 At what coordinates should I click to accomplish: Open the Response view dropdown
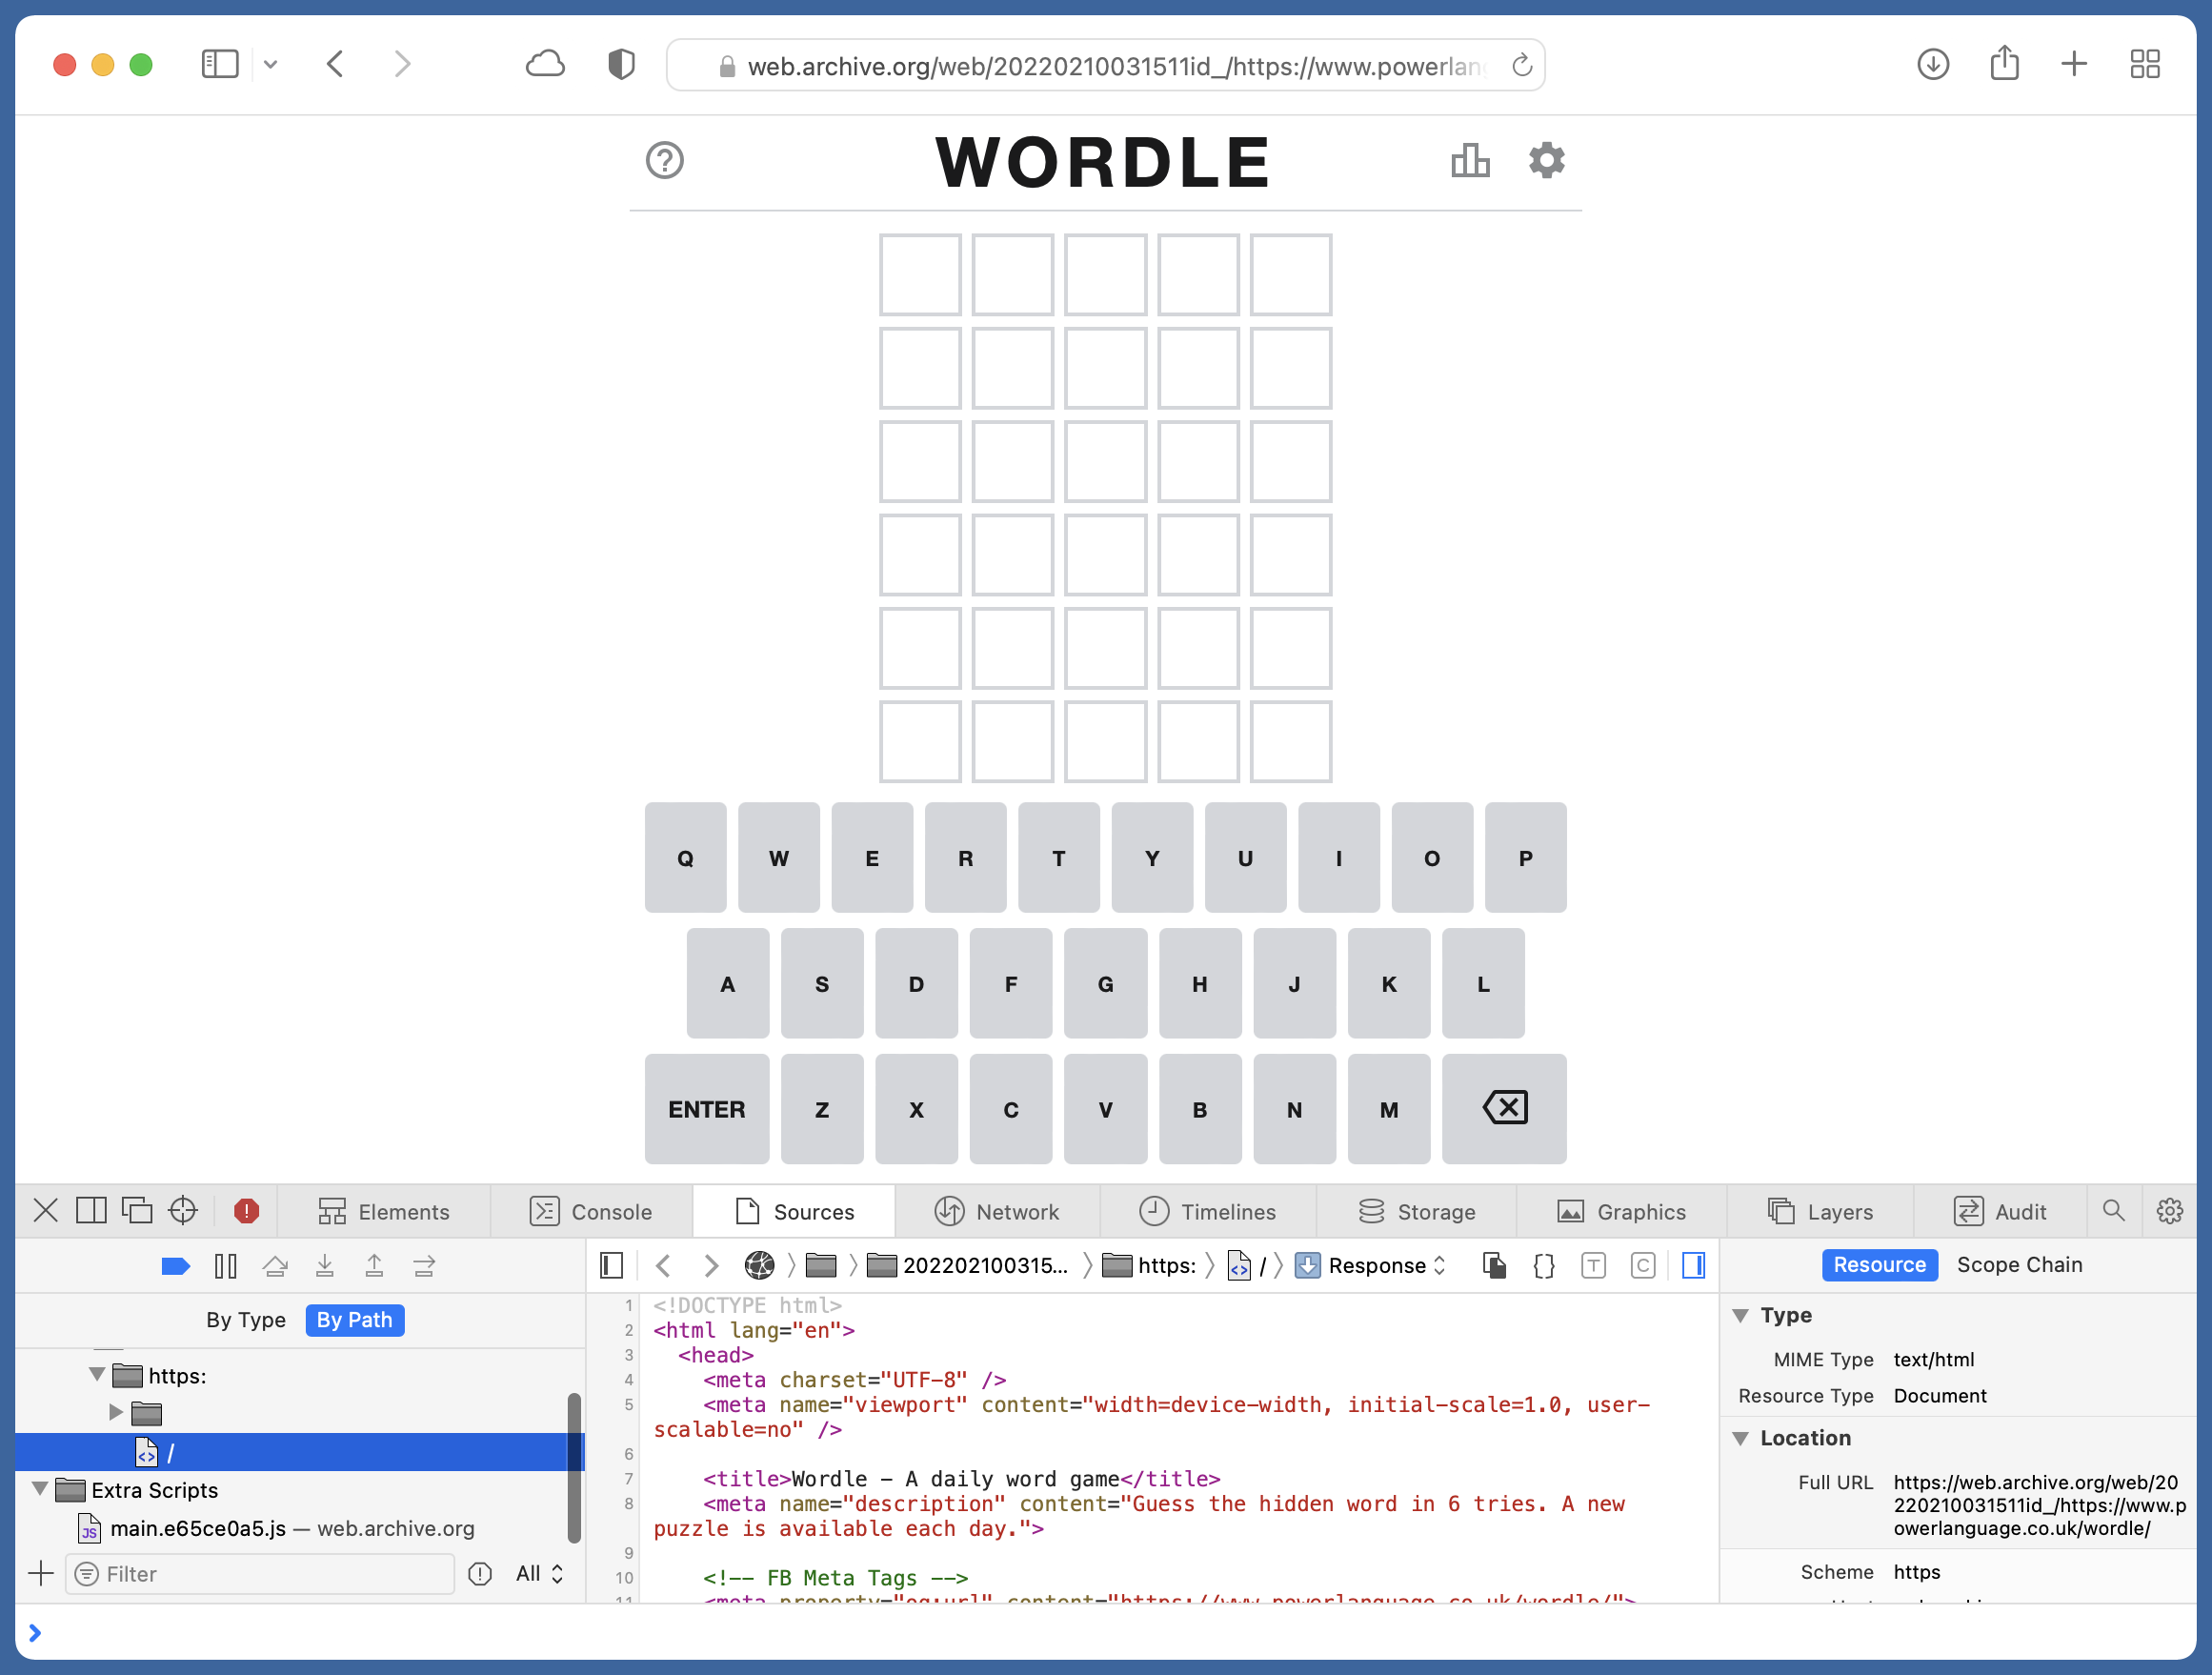pyautogui.click(x=1371, y=1265)
